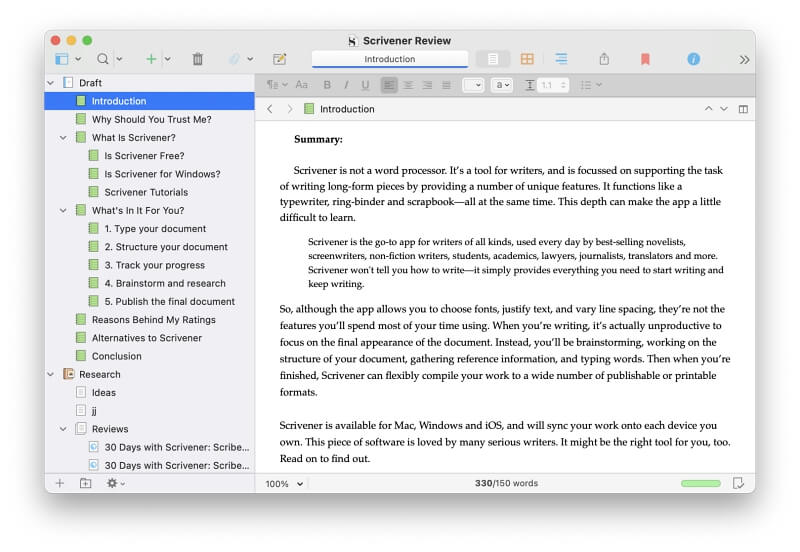Open the Fonts Aa panel
The image size is (800, 552).
302,85
